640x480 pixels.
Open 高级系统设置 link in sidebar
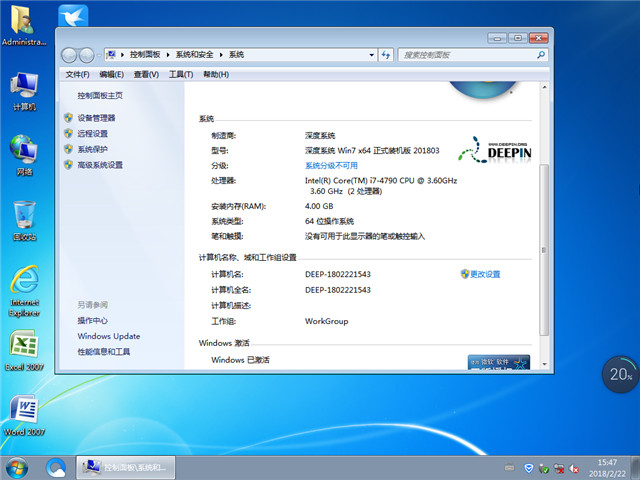[x=100, y=165]
